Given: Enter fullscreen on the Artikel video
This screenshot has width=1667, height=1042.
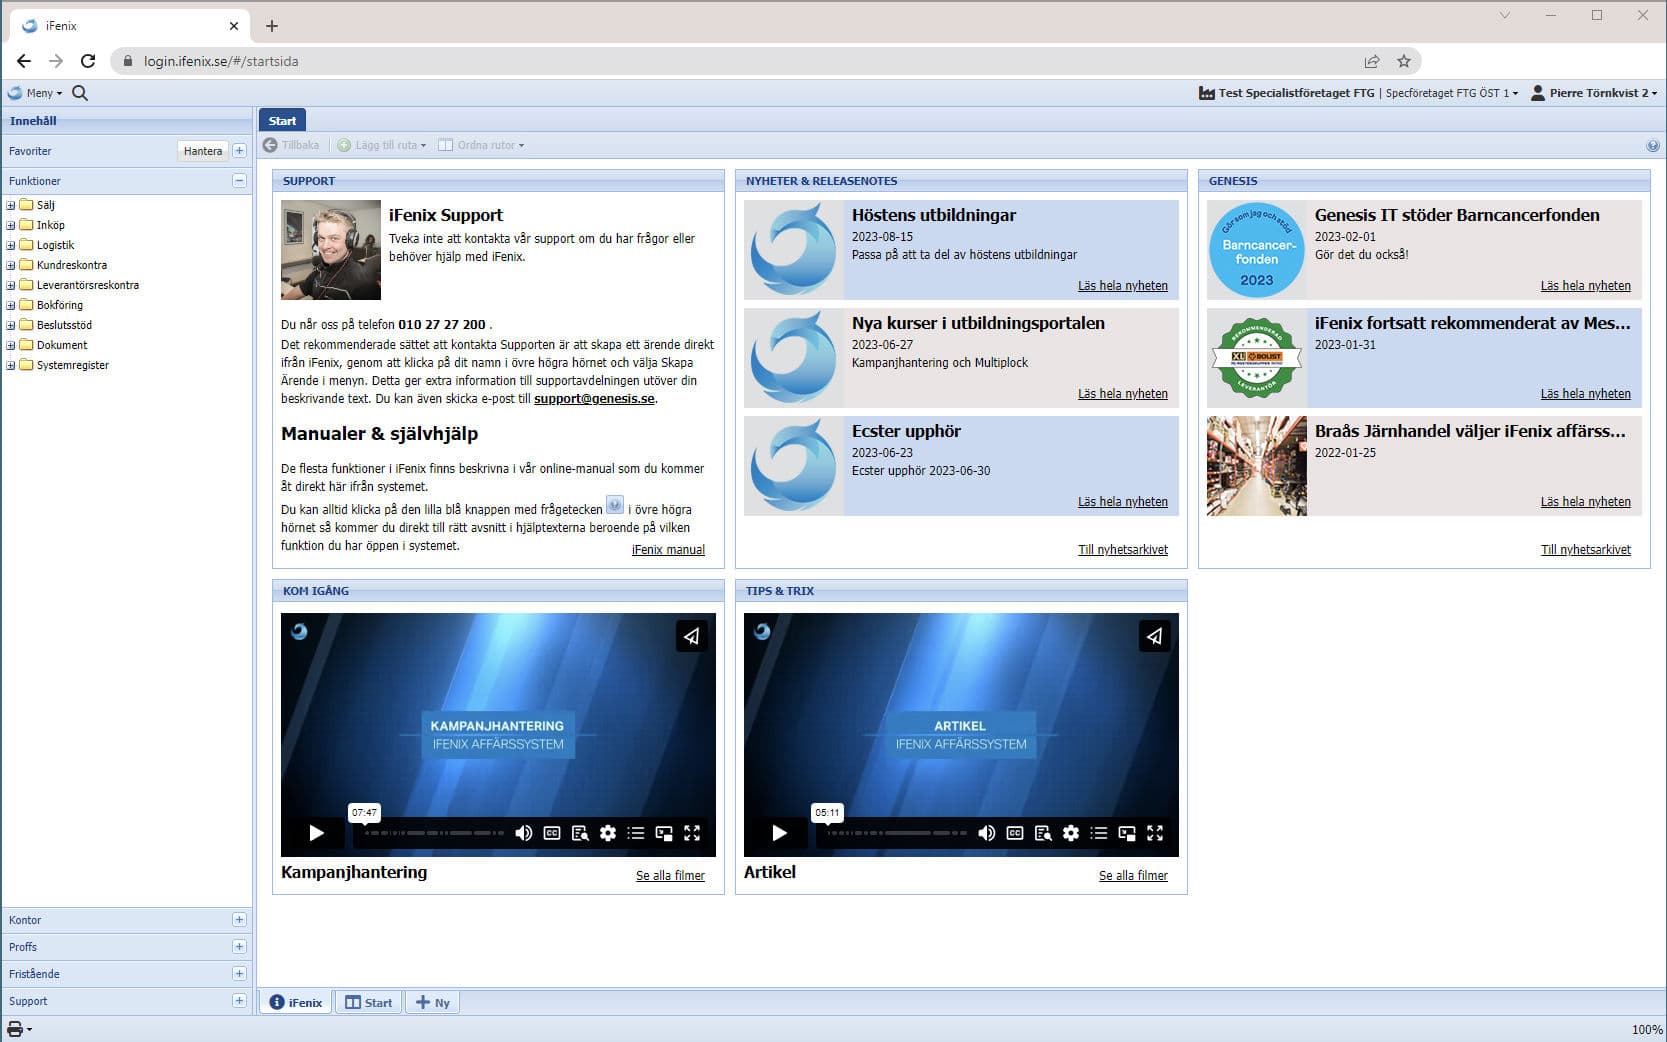Looking at the screenshot, I should [x=1155, y=833].
